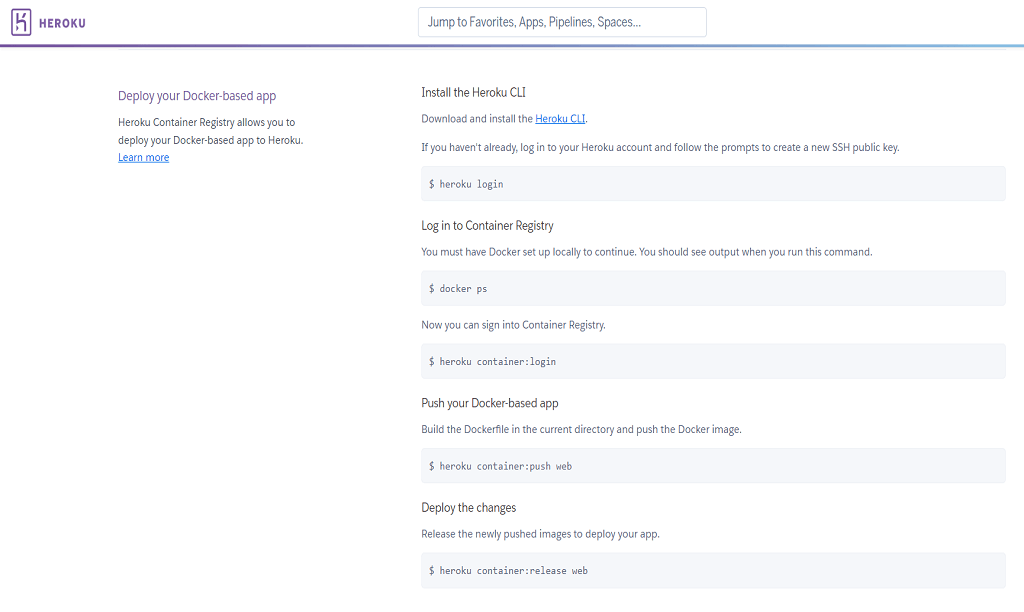Click the 'Install the Heroku CLI' heading
The image size is (1024, 612).
click(x=473, y=93)
